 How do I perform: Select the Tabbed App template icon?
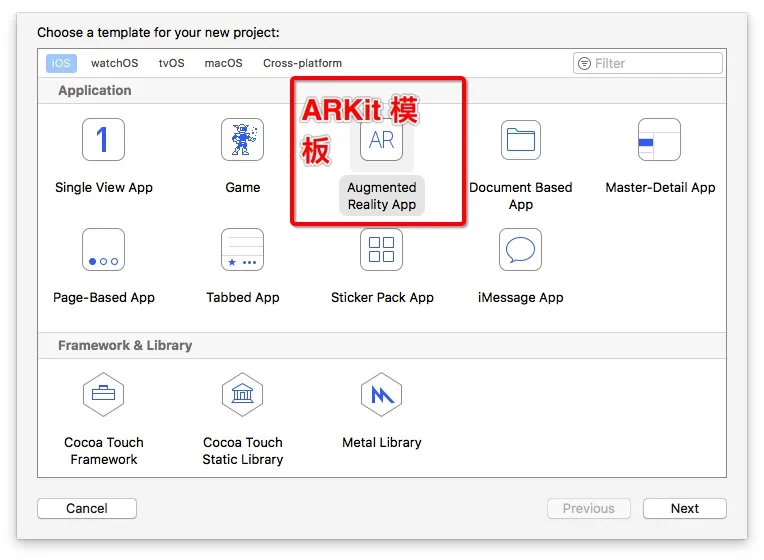click(x=242, y=250)
